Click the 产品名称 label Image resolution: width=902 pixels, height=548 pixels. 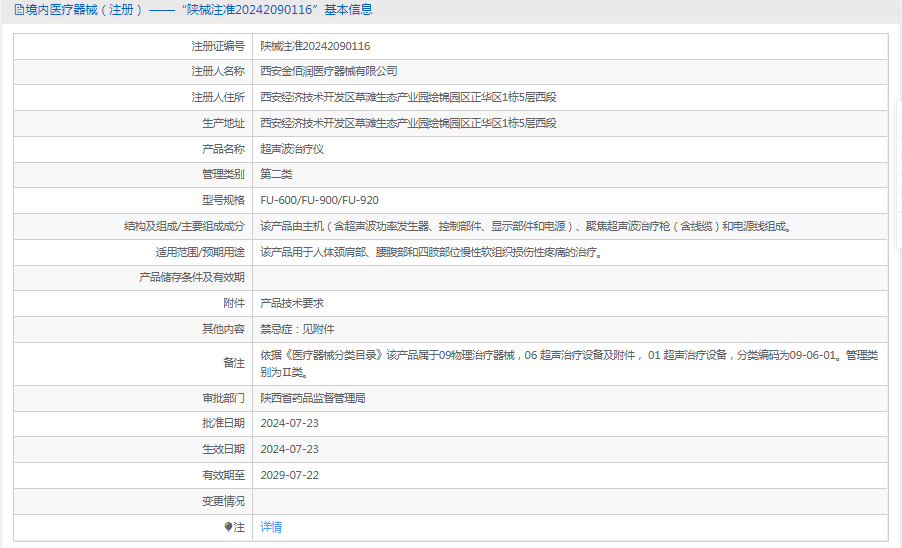223,149
